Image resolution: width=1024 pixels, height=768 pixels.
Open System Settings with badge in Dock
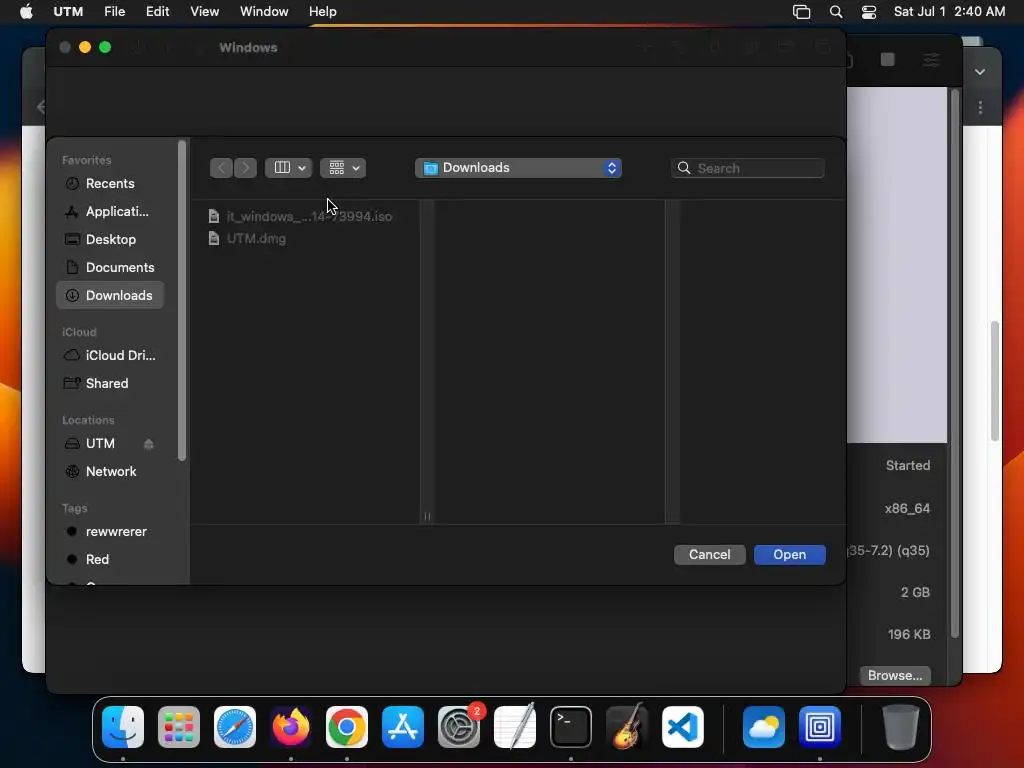tap(459, 727)
